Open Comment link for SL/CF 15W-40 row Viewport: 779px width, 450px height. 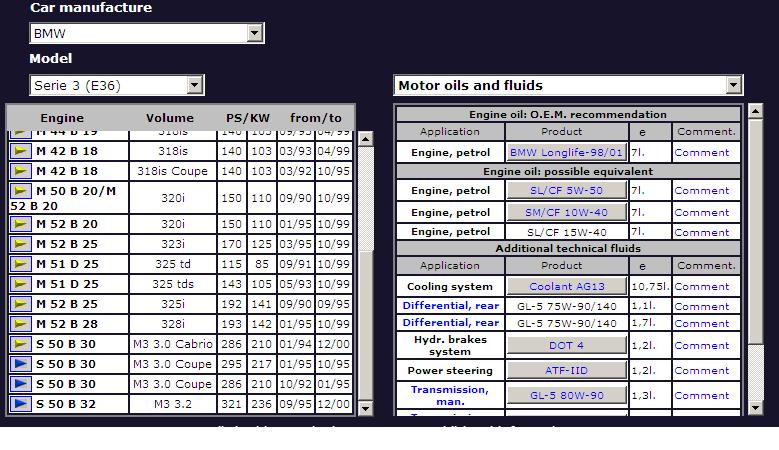point(701,232)
